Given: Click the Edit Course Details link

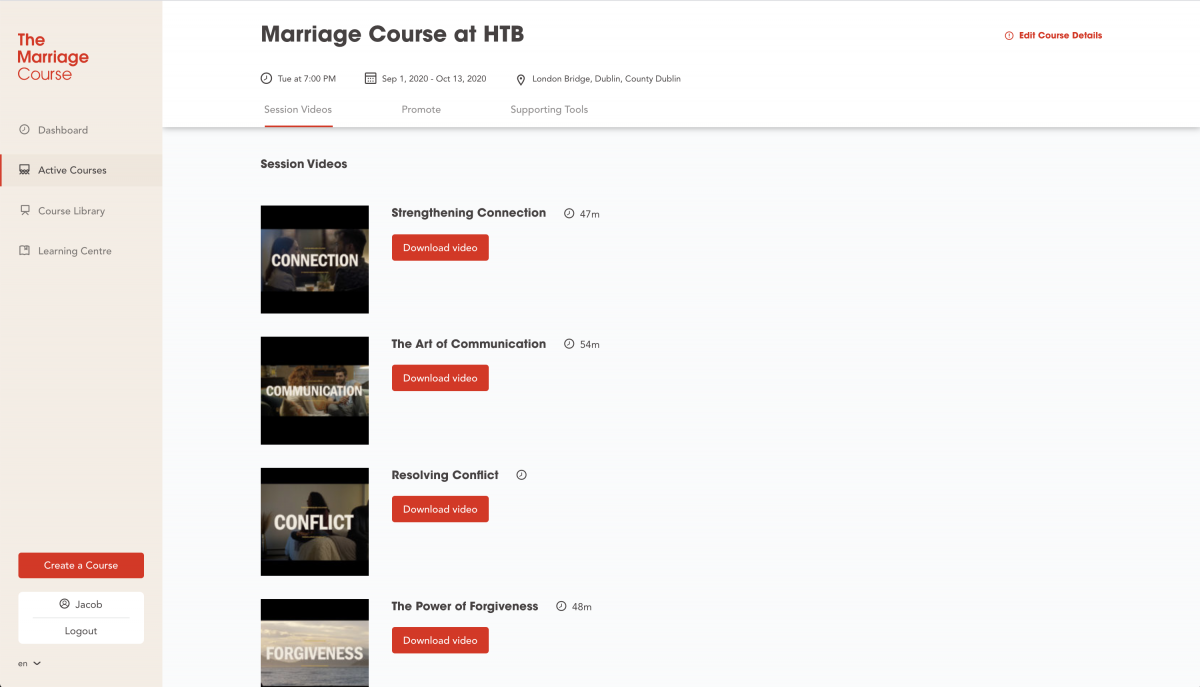Looking at the screenshot, I should point(1060,36).
